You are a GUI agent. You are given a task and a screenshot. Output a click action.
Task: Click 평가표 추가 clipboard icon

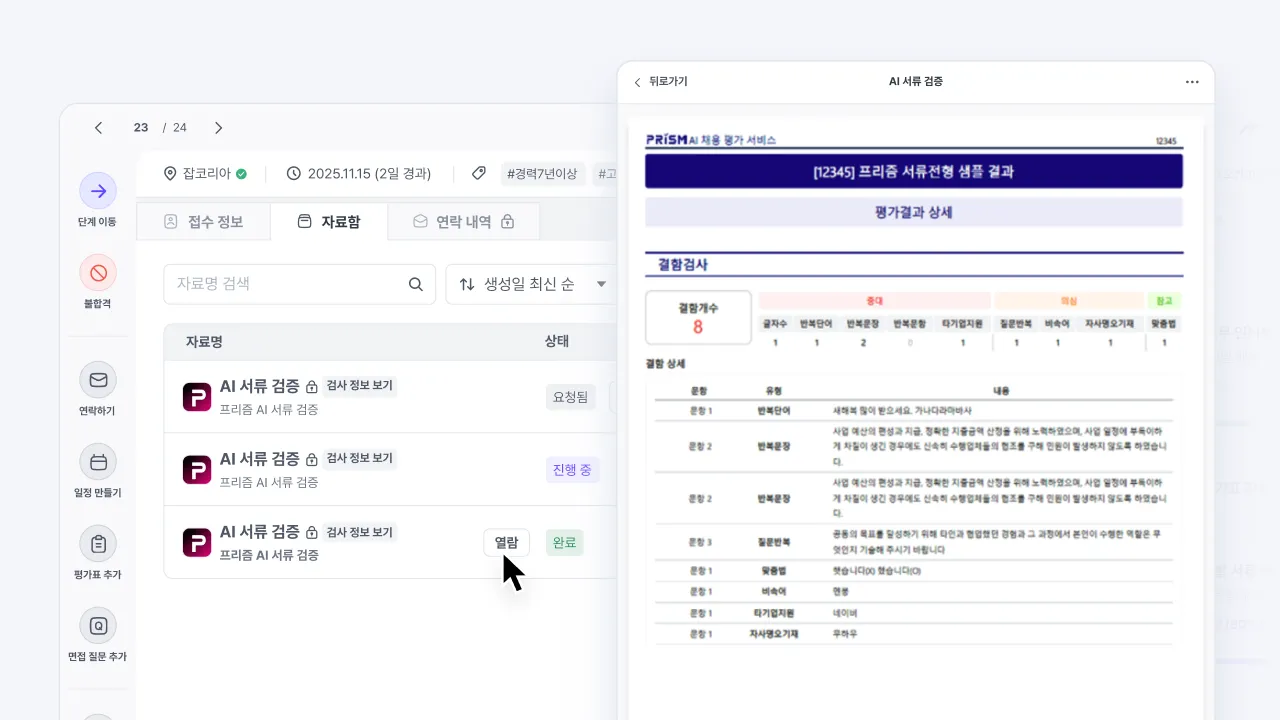[98, 544]
